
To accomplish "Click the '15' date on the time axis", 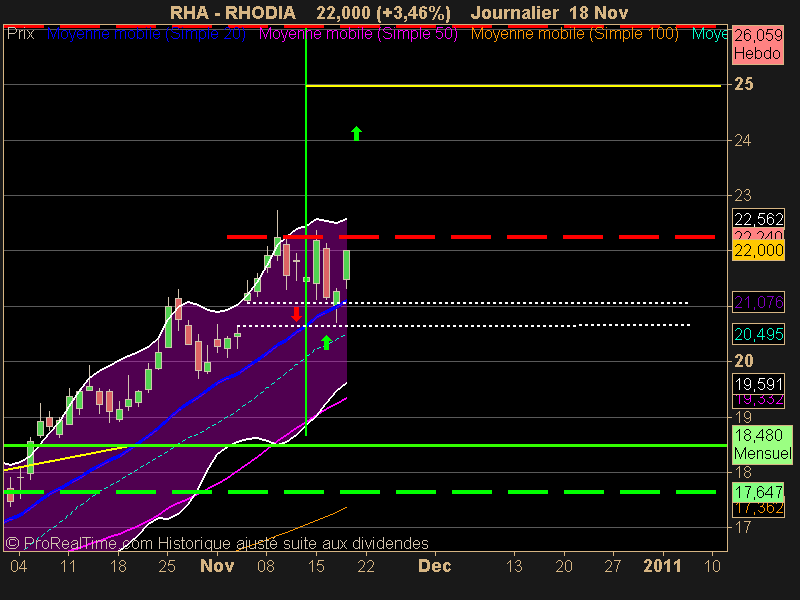I will (x=316, y=566).
